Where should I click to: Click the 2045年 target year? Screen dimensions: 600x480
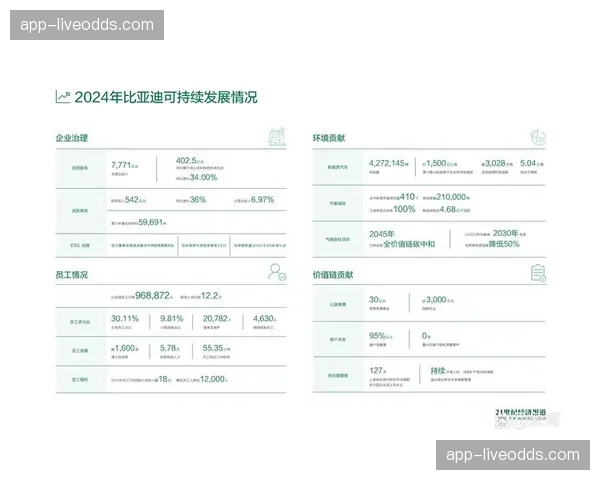[382, 234]
